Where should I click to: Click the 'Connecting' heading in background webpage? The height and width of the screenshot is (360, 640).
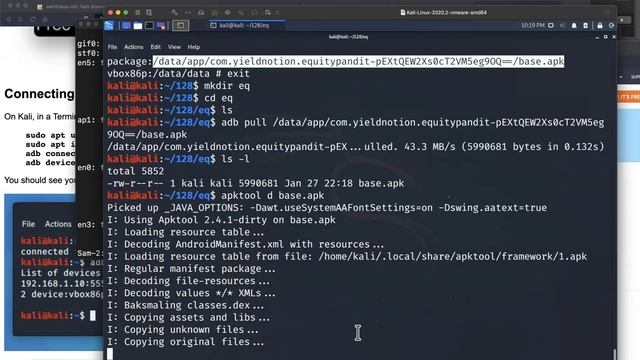[39, 94]
